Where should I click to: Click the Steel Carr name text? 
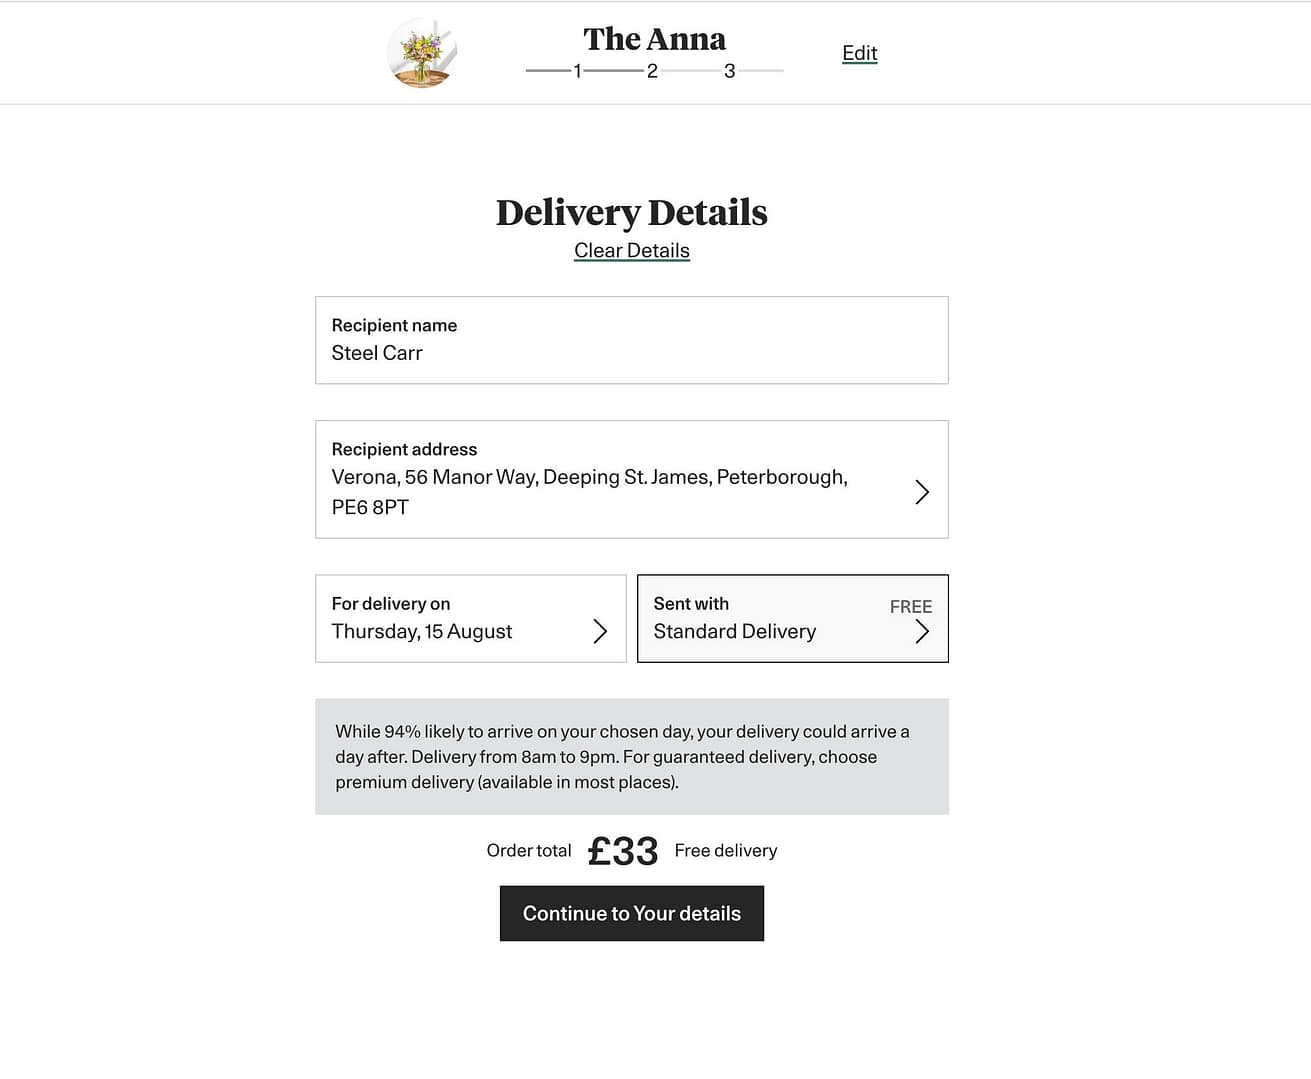pos(377,353)
